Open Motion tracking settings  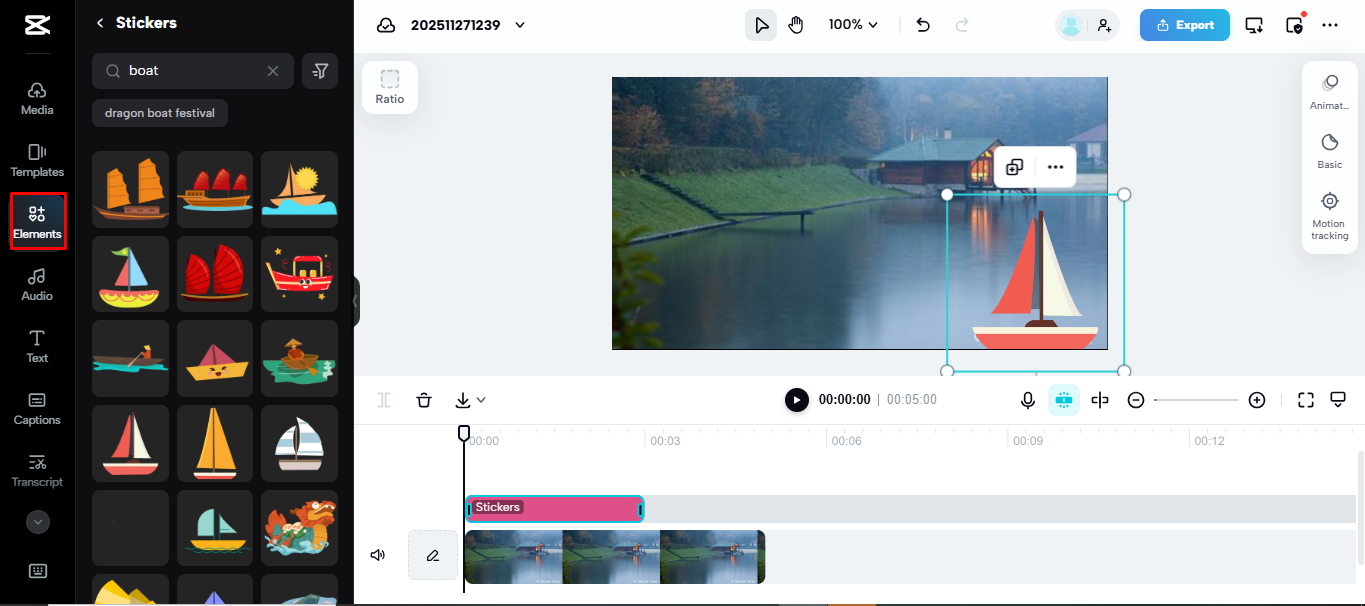click(1329, 216)
